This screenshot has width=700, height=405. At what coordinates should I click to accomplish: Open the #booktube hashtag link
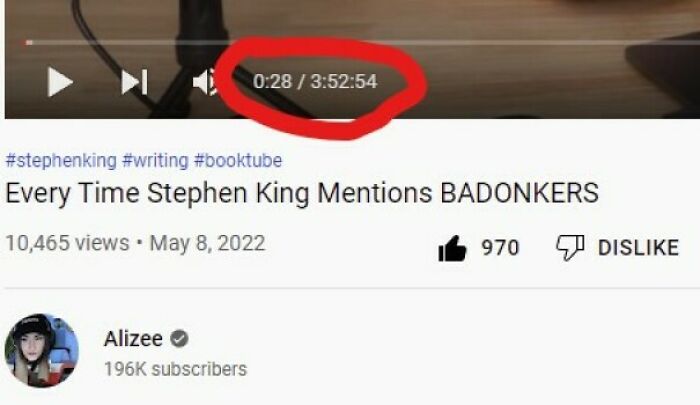pyautogui.click(x=238, y=160)
